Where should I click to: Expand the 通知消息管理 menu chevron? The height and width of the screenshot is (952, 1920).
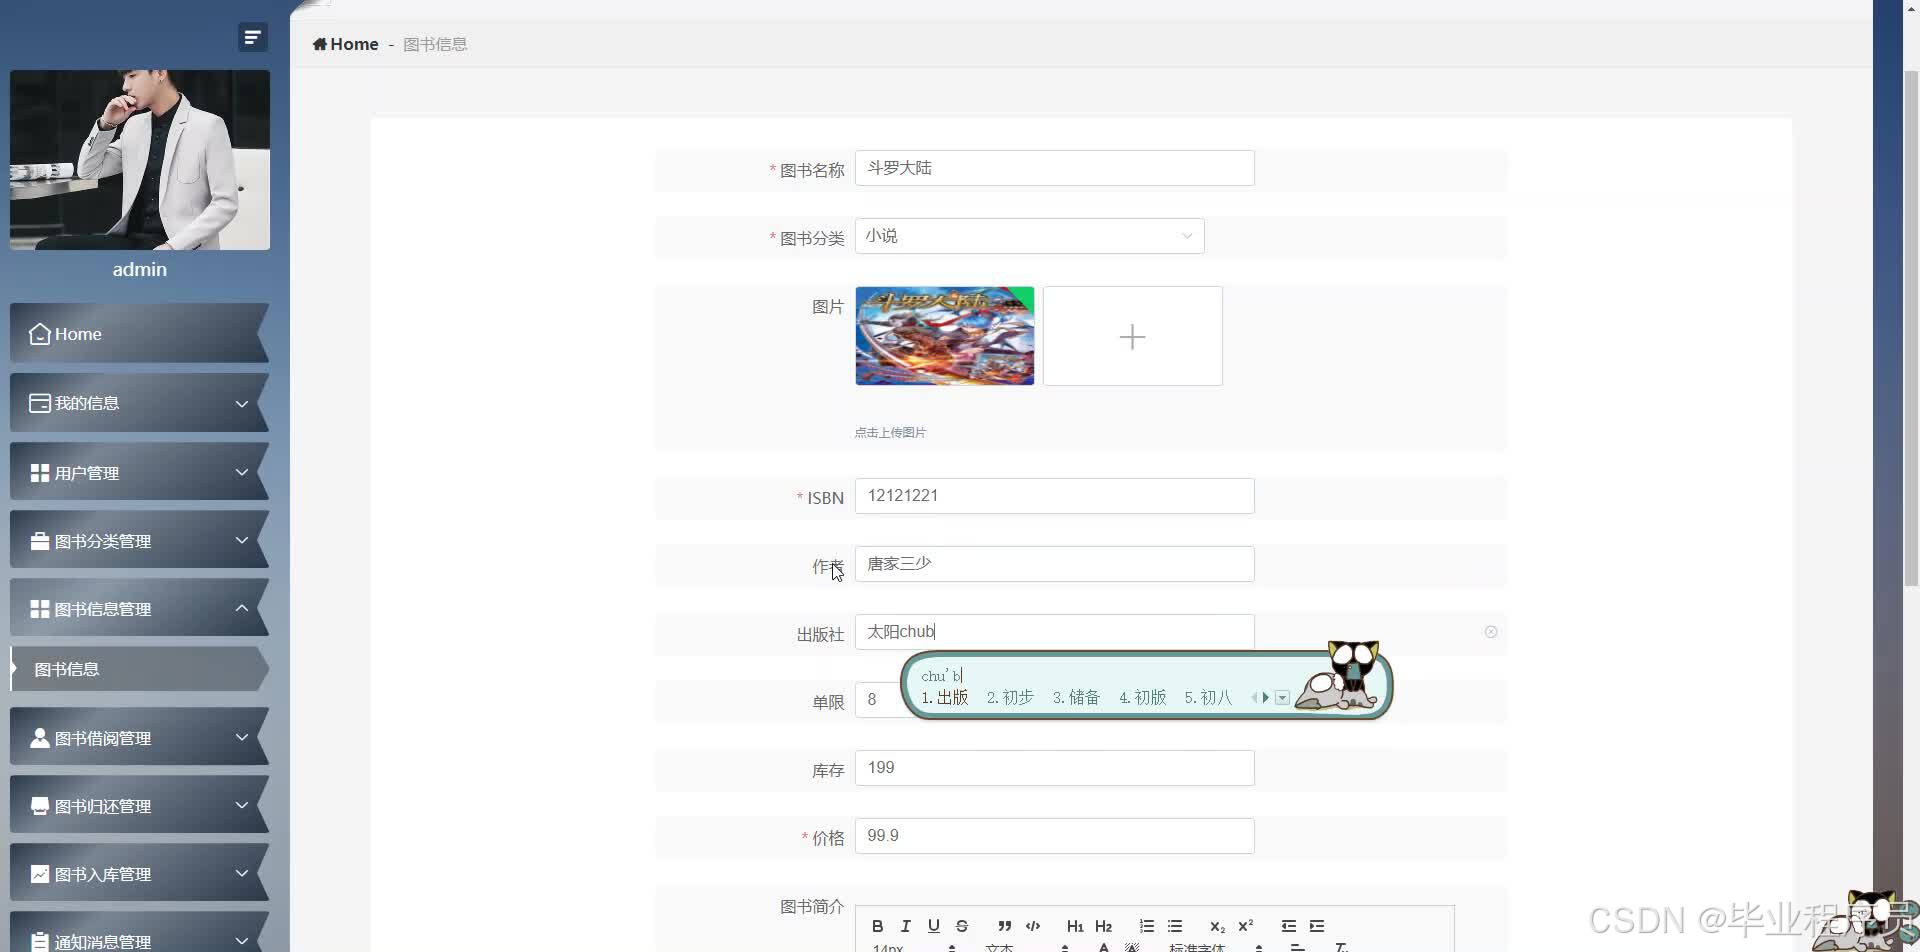pyautogui.click(x=241, y=941)
